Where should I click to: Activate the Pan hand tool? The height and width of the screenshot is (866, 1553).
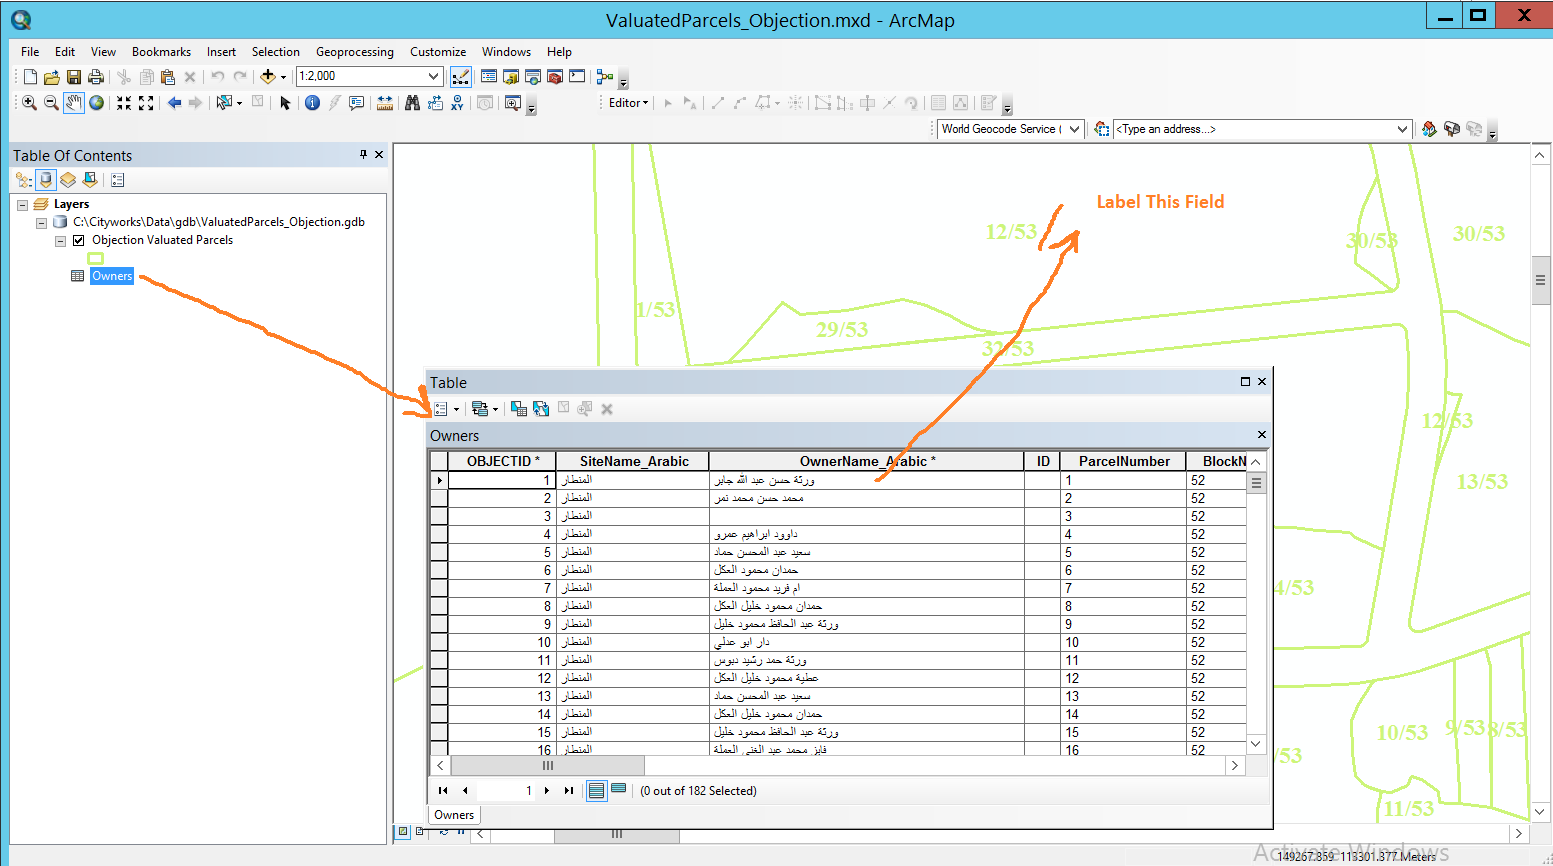pos(74,103)
